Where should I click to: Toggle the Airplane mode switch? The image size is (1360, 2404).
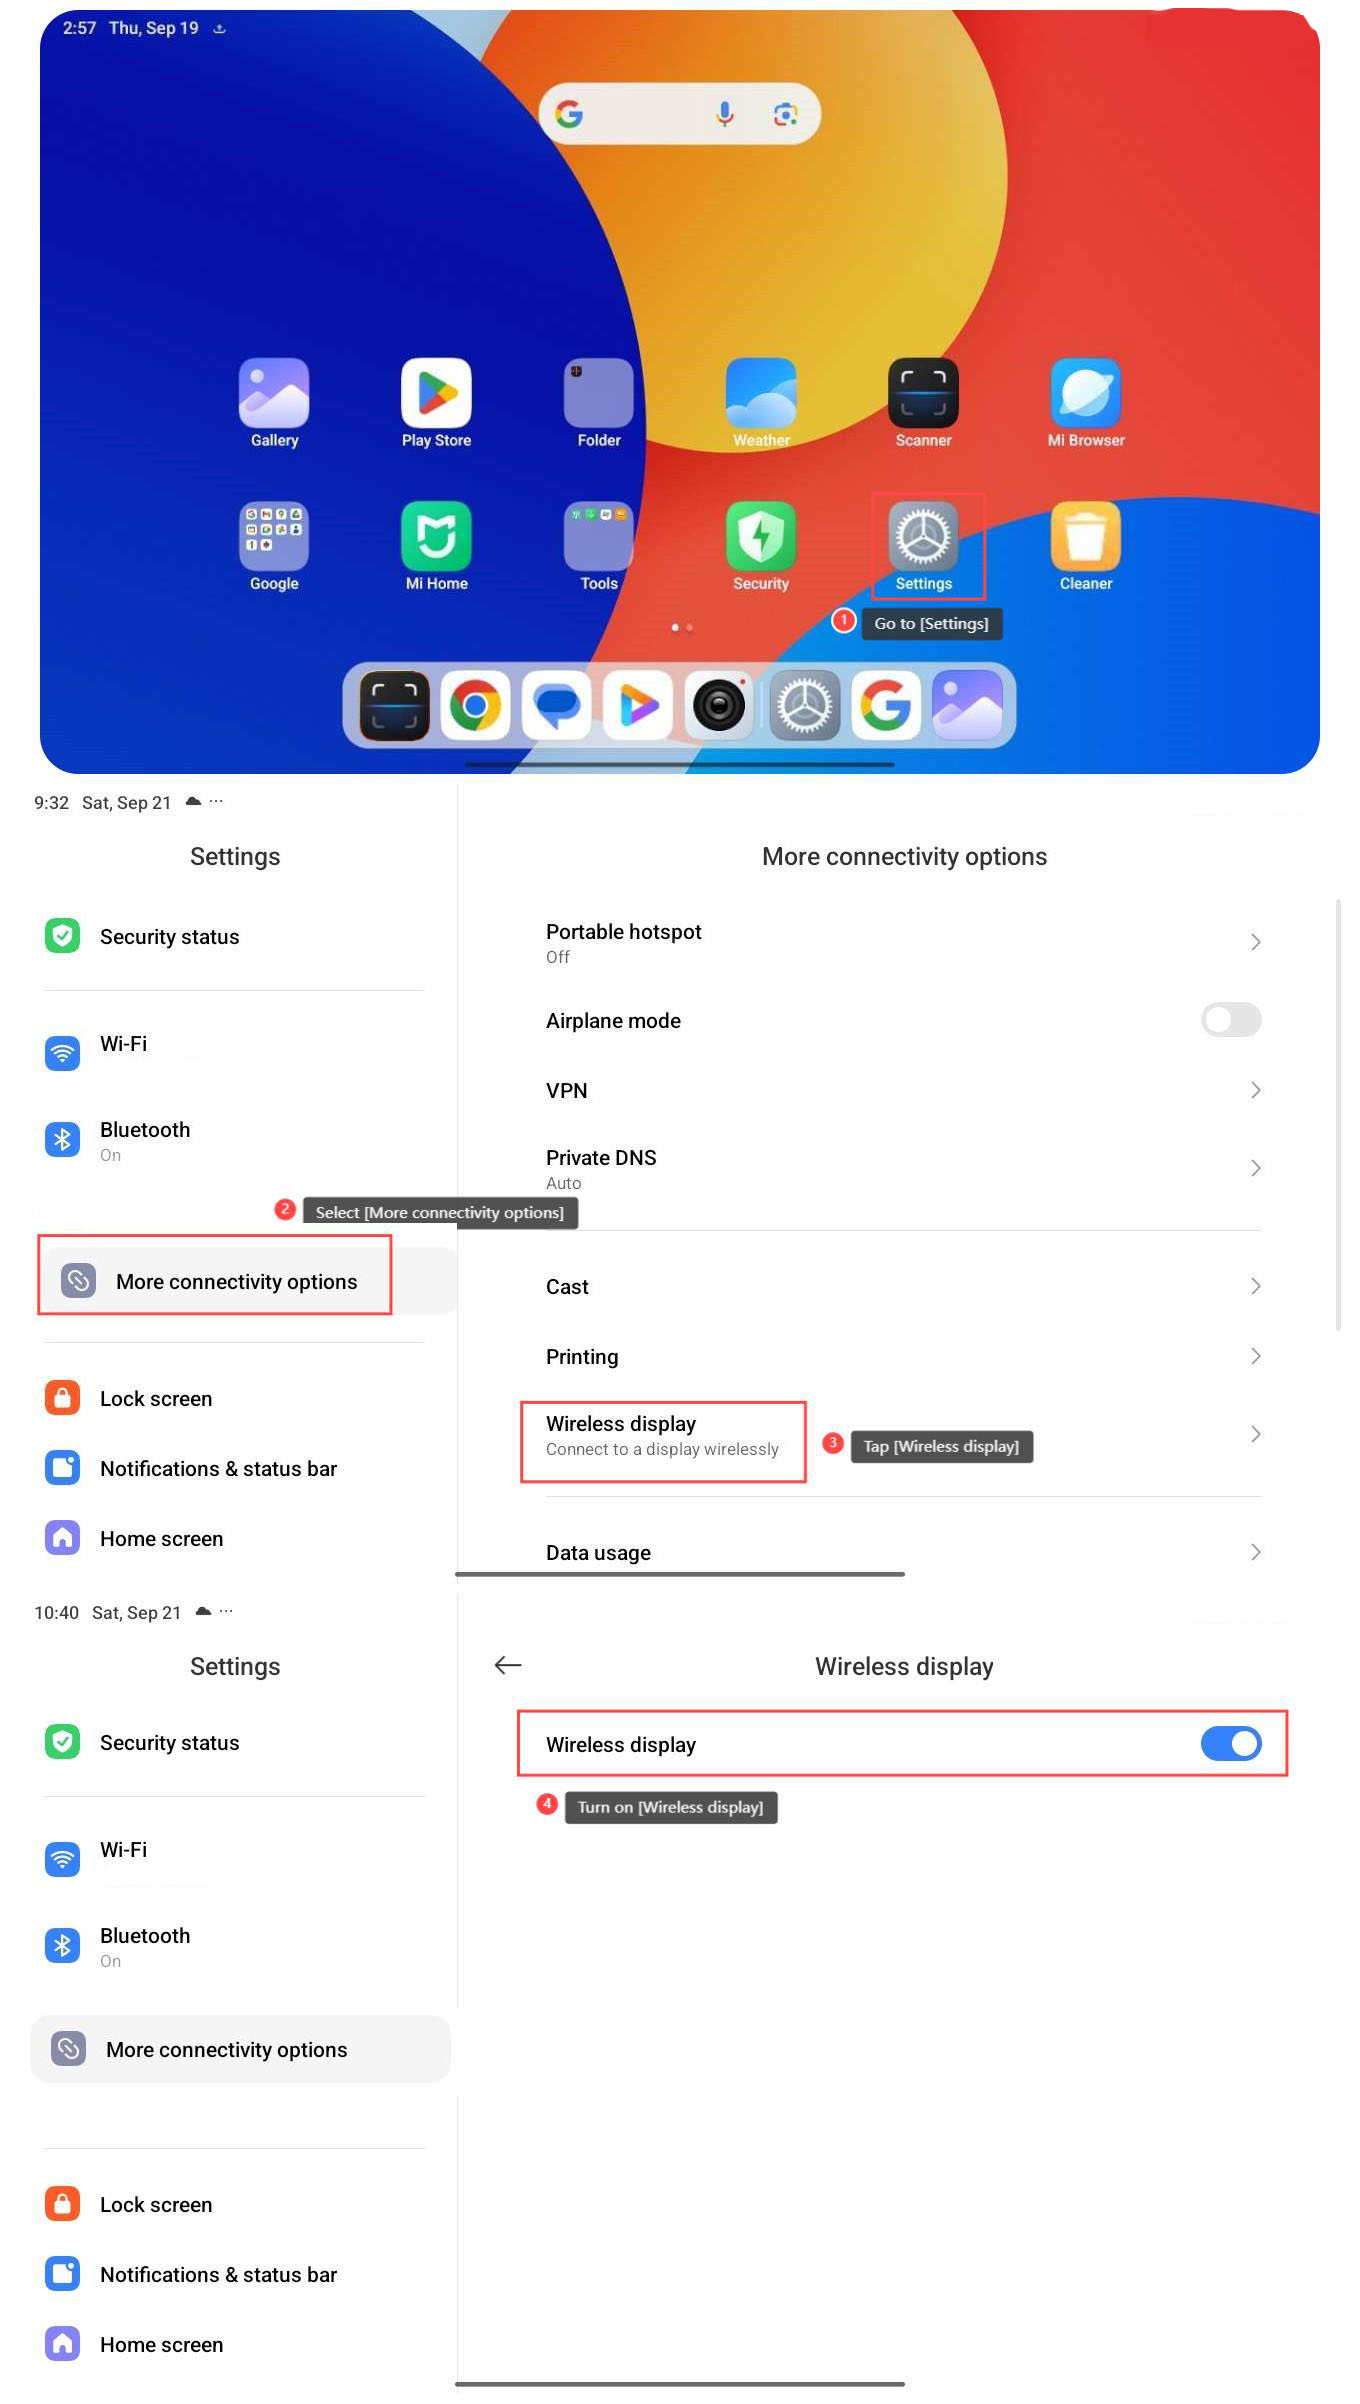pyautogui.click(x=1231, y=1020)
